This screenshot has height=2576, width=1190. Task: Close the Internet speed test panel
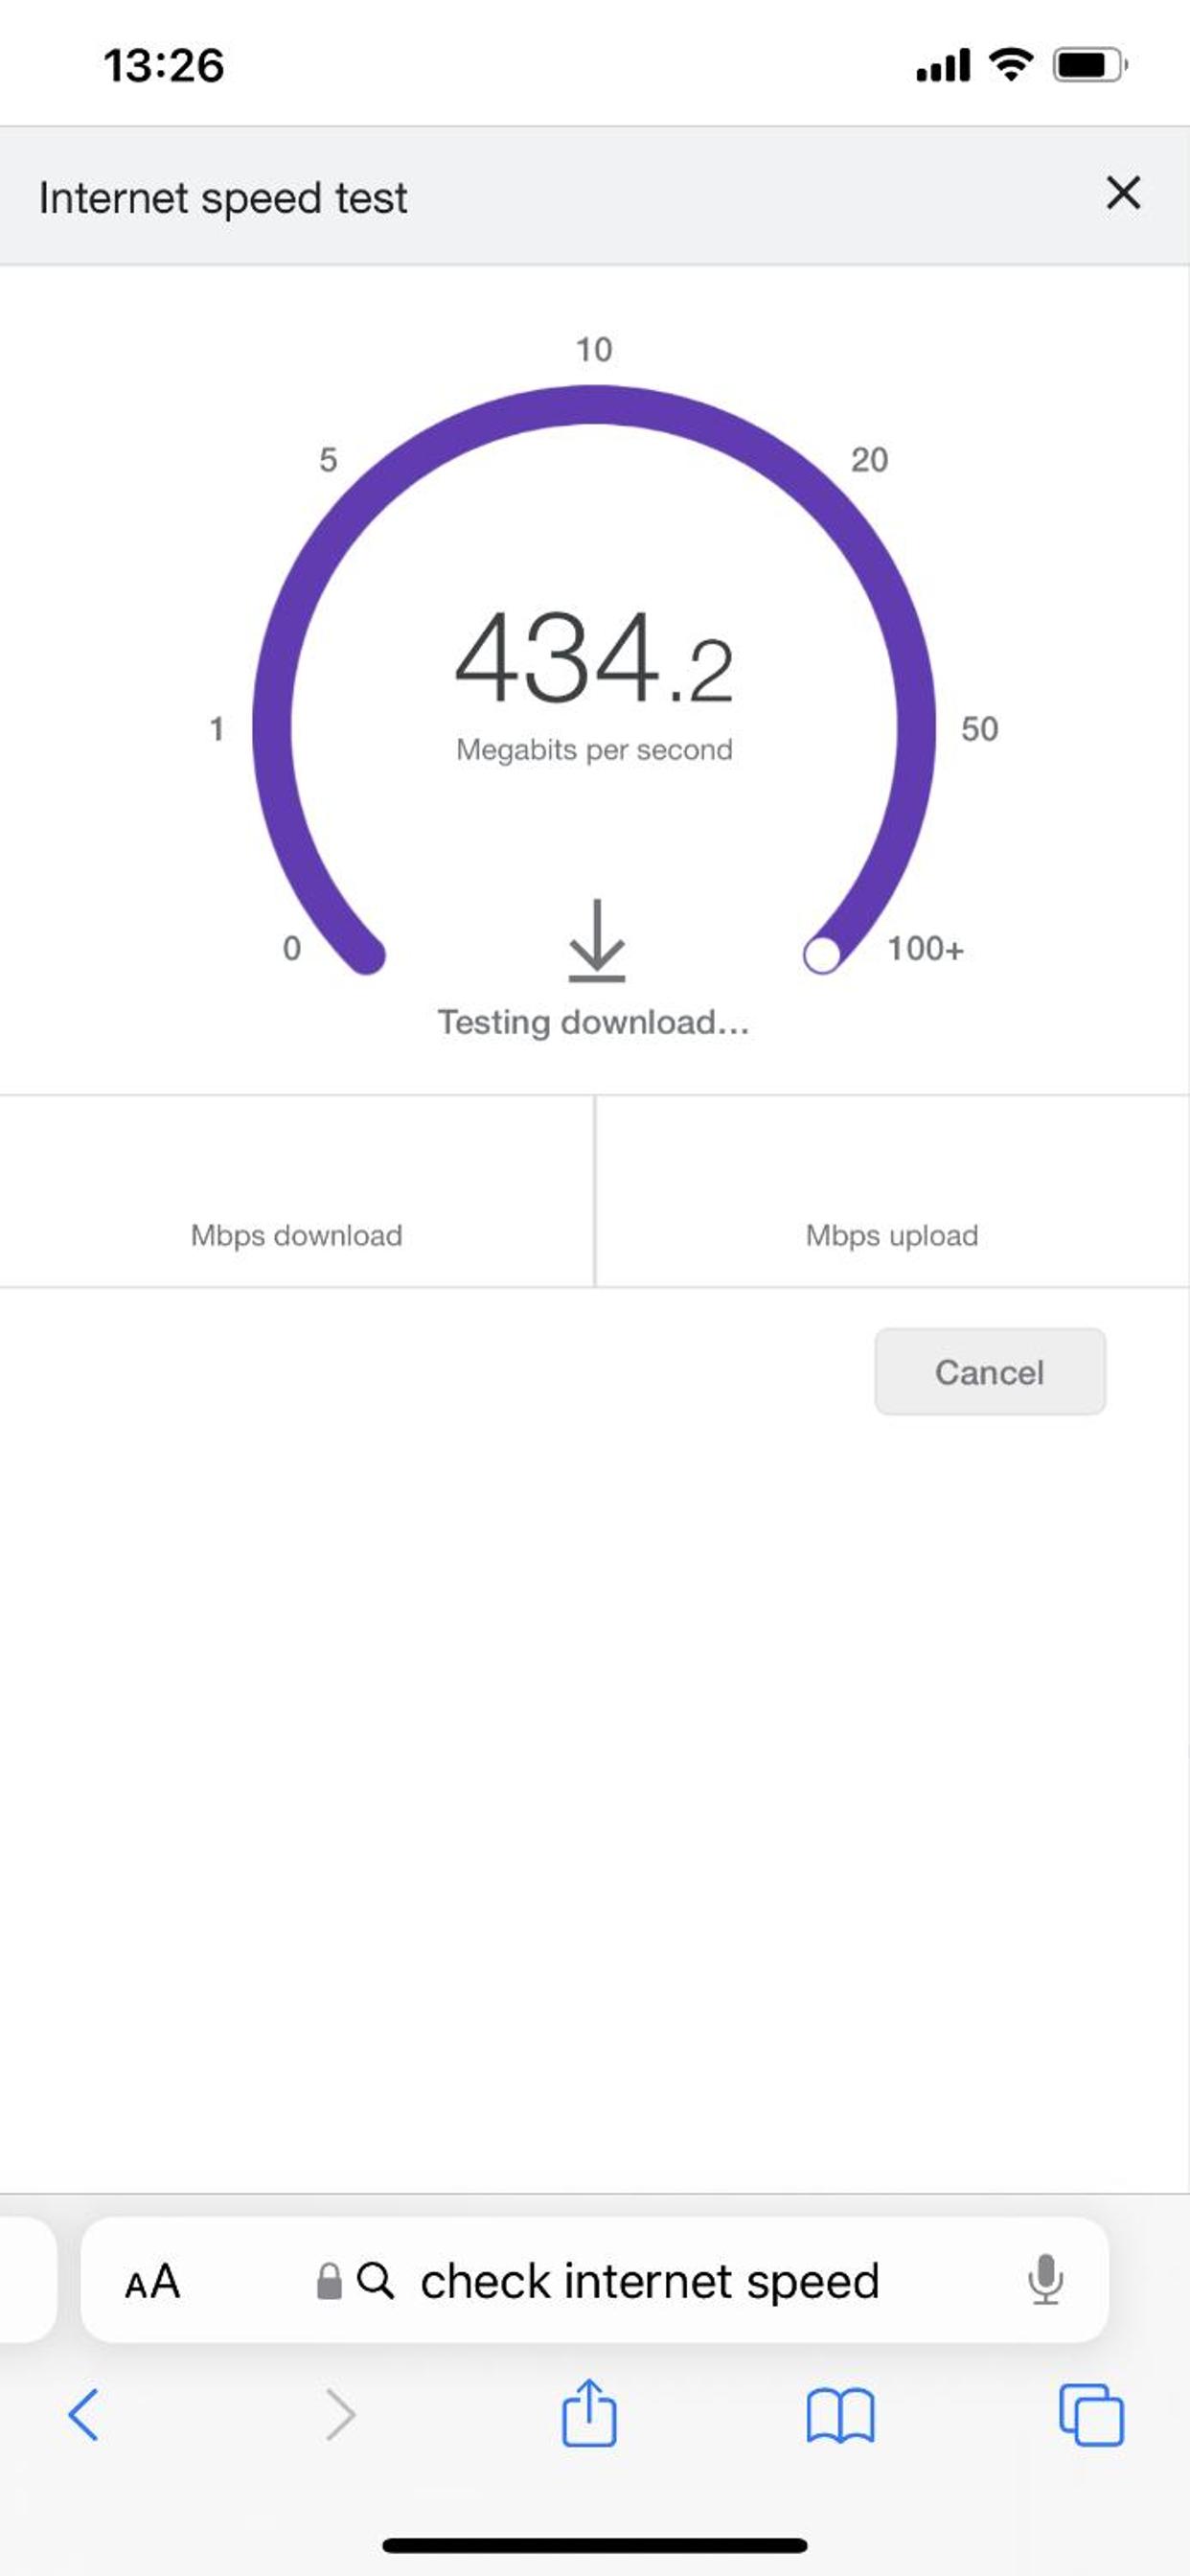click(x=1123, y=193)
